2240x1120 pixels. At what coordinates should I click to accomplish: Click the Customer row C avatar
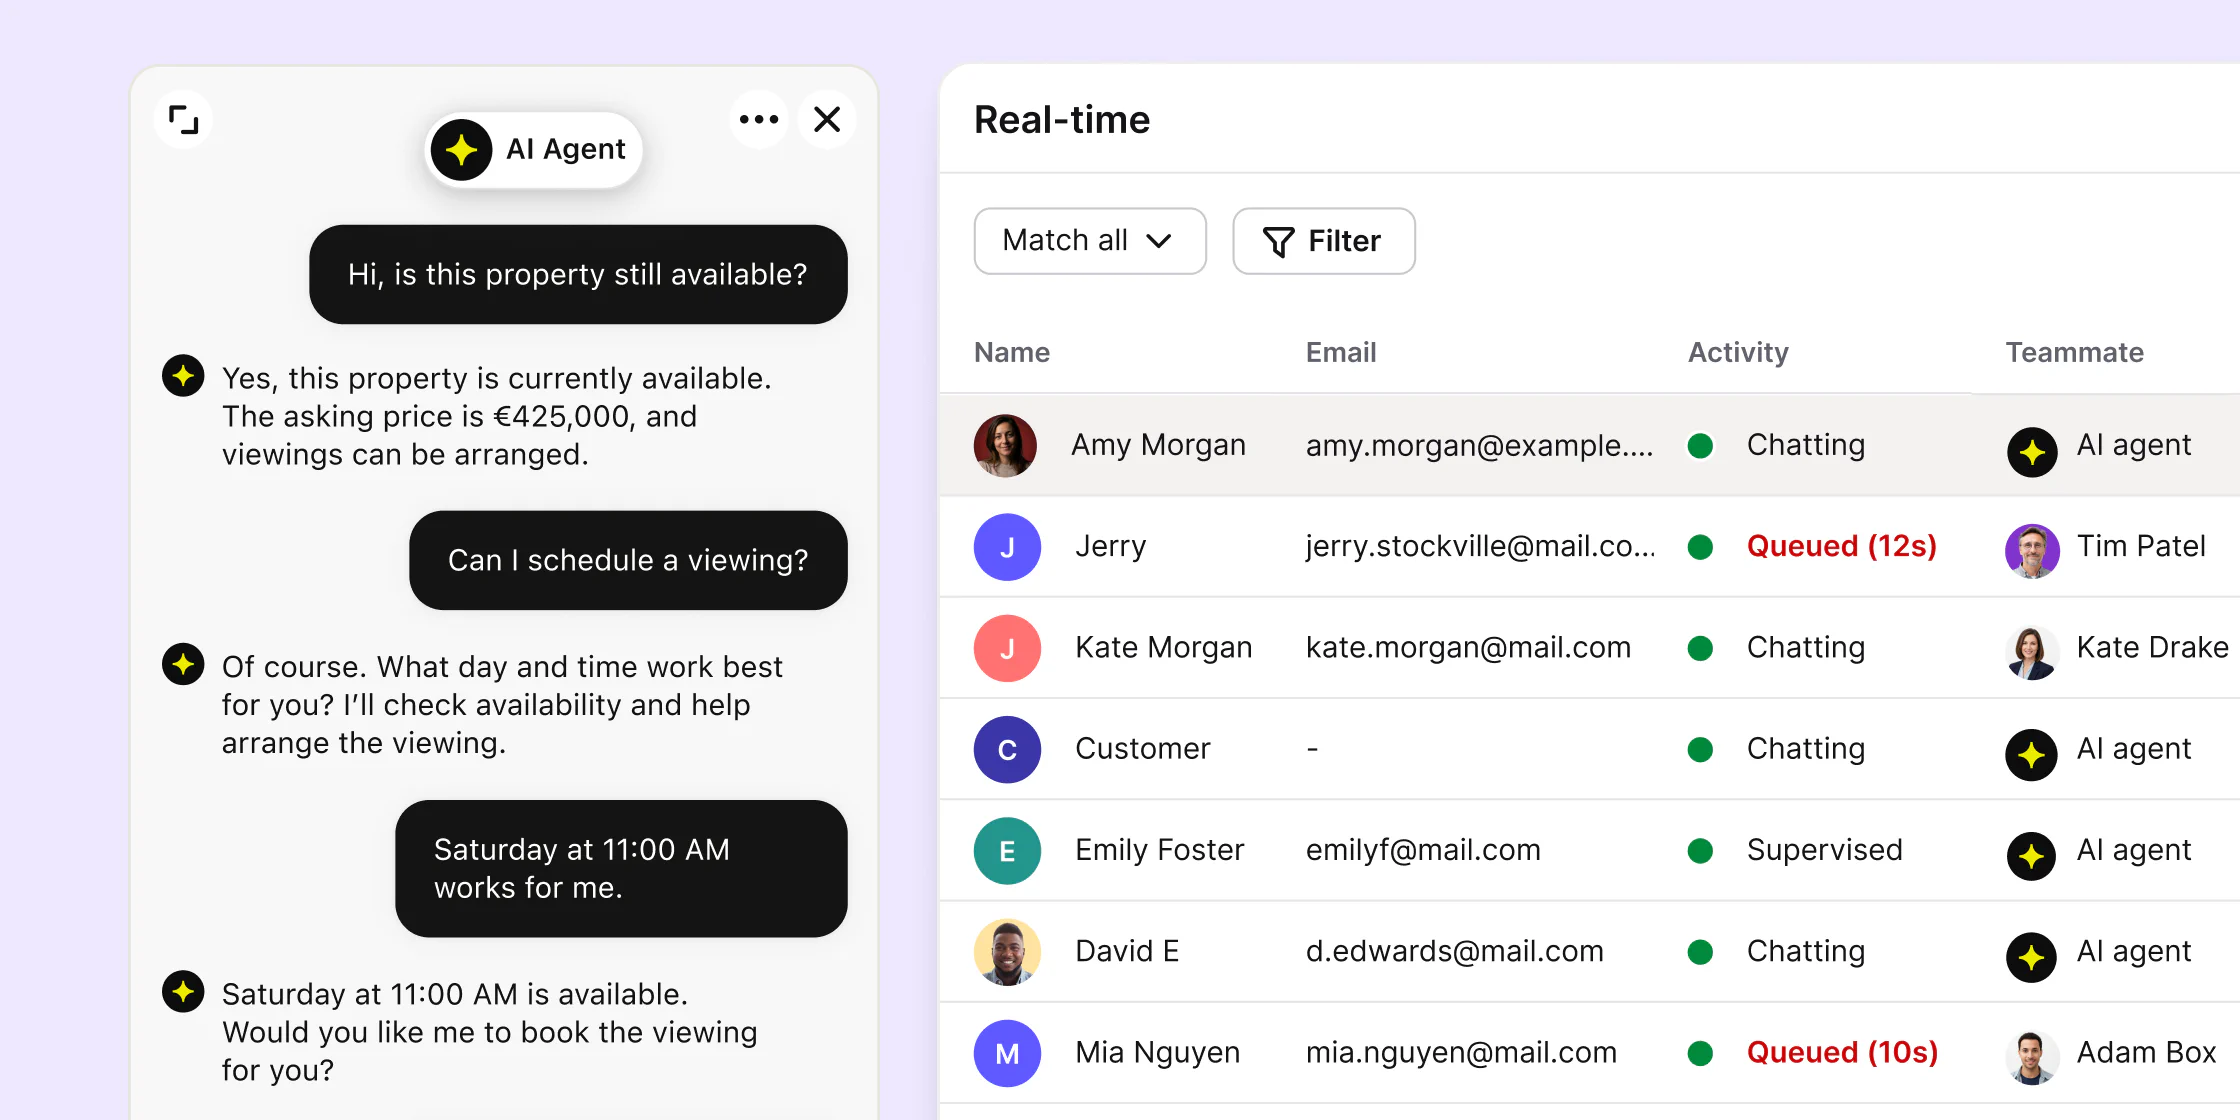(x=1007, y=749)
